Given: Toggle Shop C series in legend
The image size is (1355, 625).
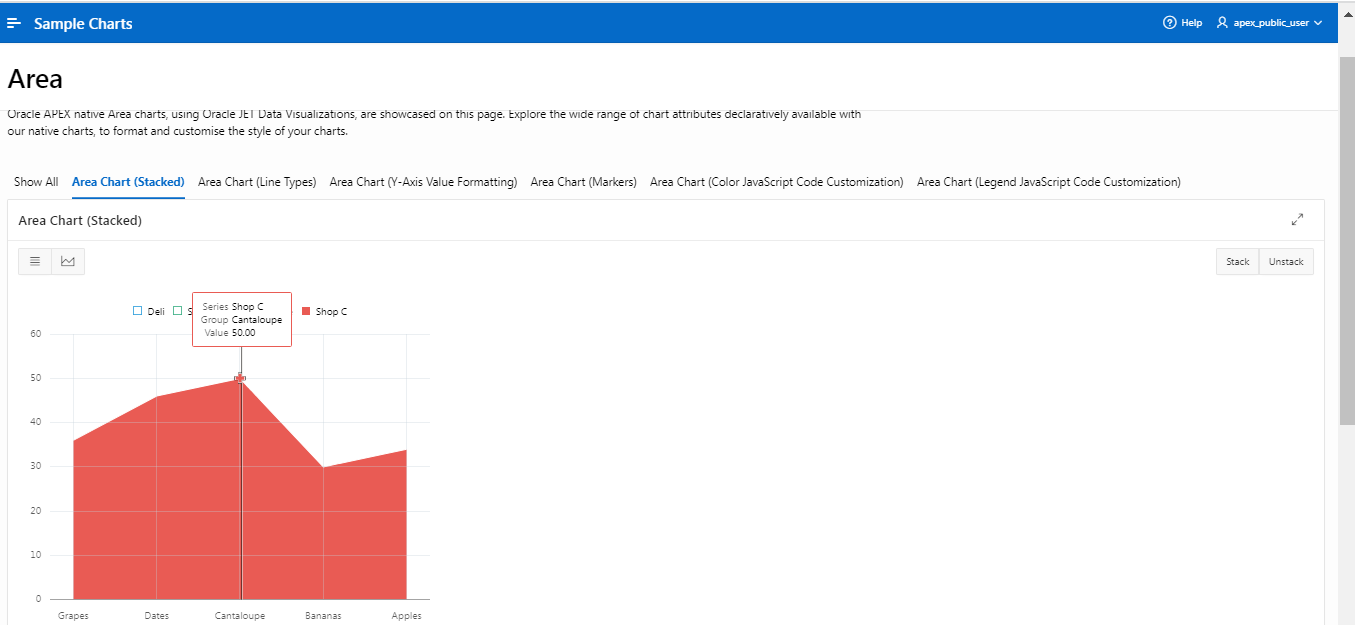Looking at the screenshot, I should tap(306, 311).
